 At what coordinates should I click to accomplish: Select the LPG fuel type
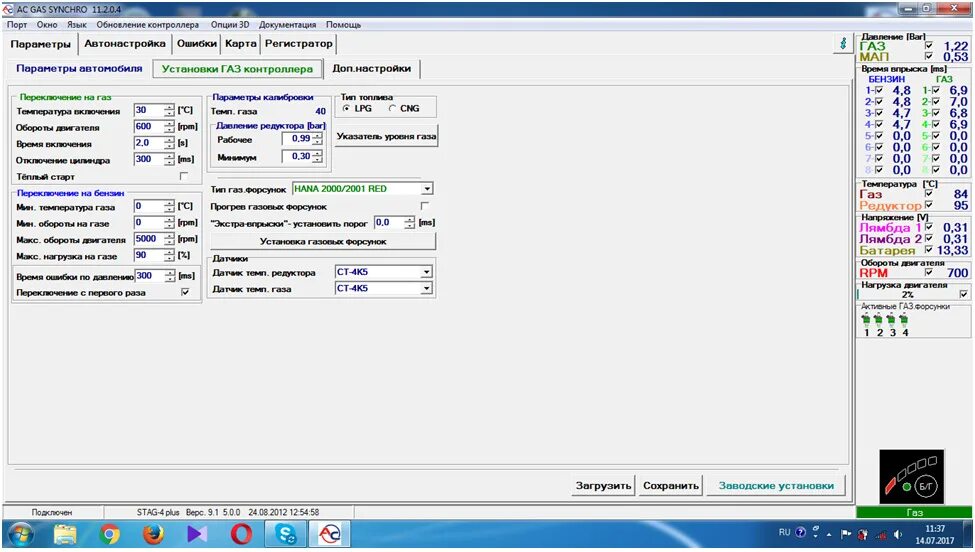tap(346, 108)
